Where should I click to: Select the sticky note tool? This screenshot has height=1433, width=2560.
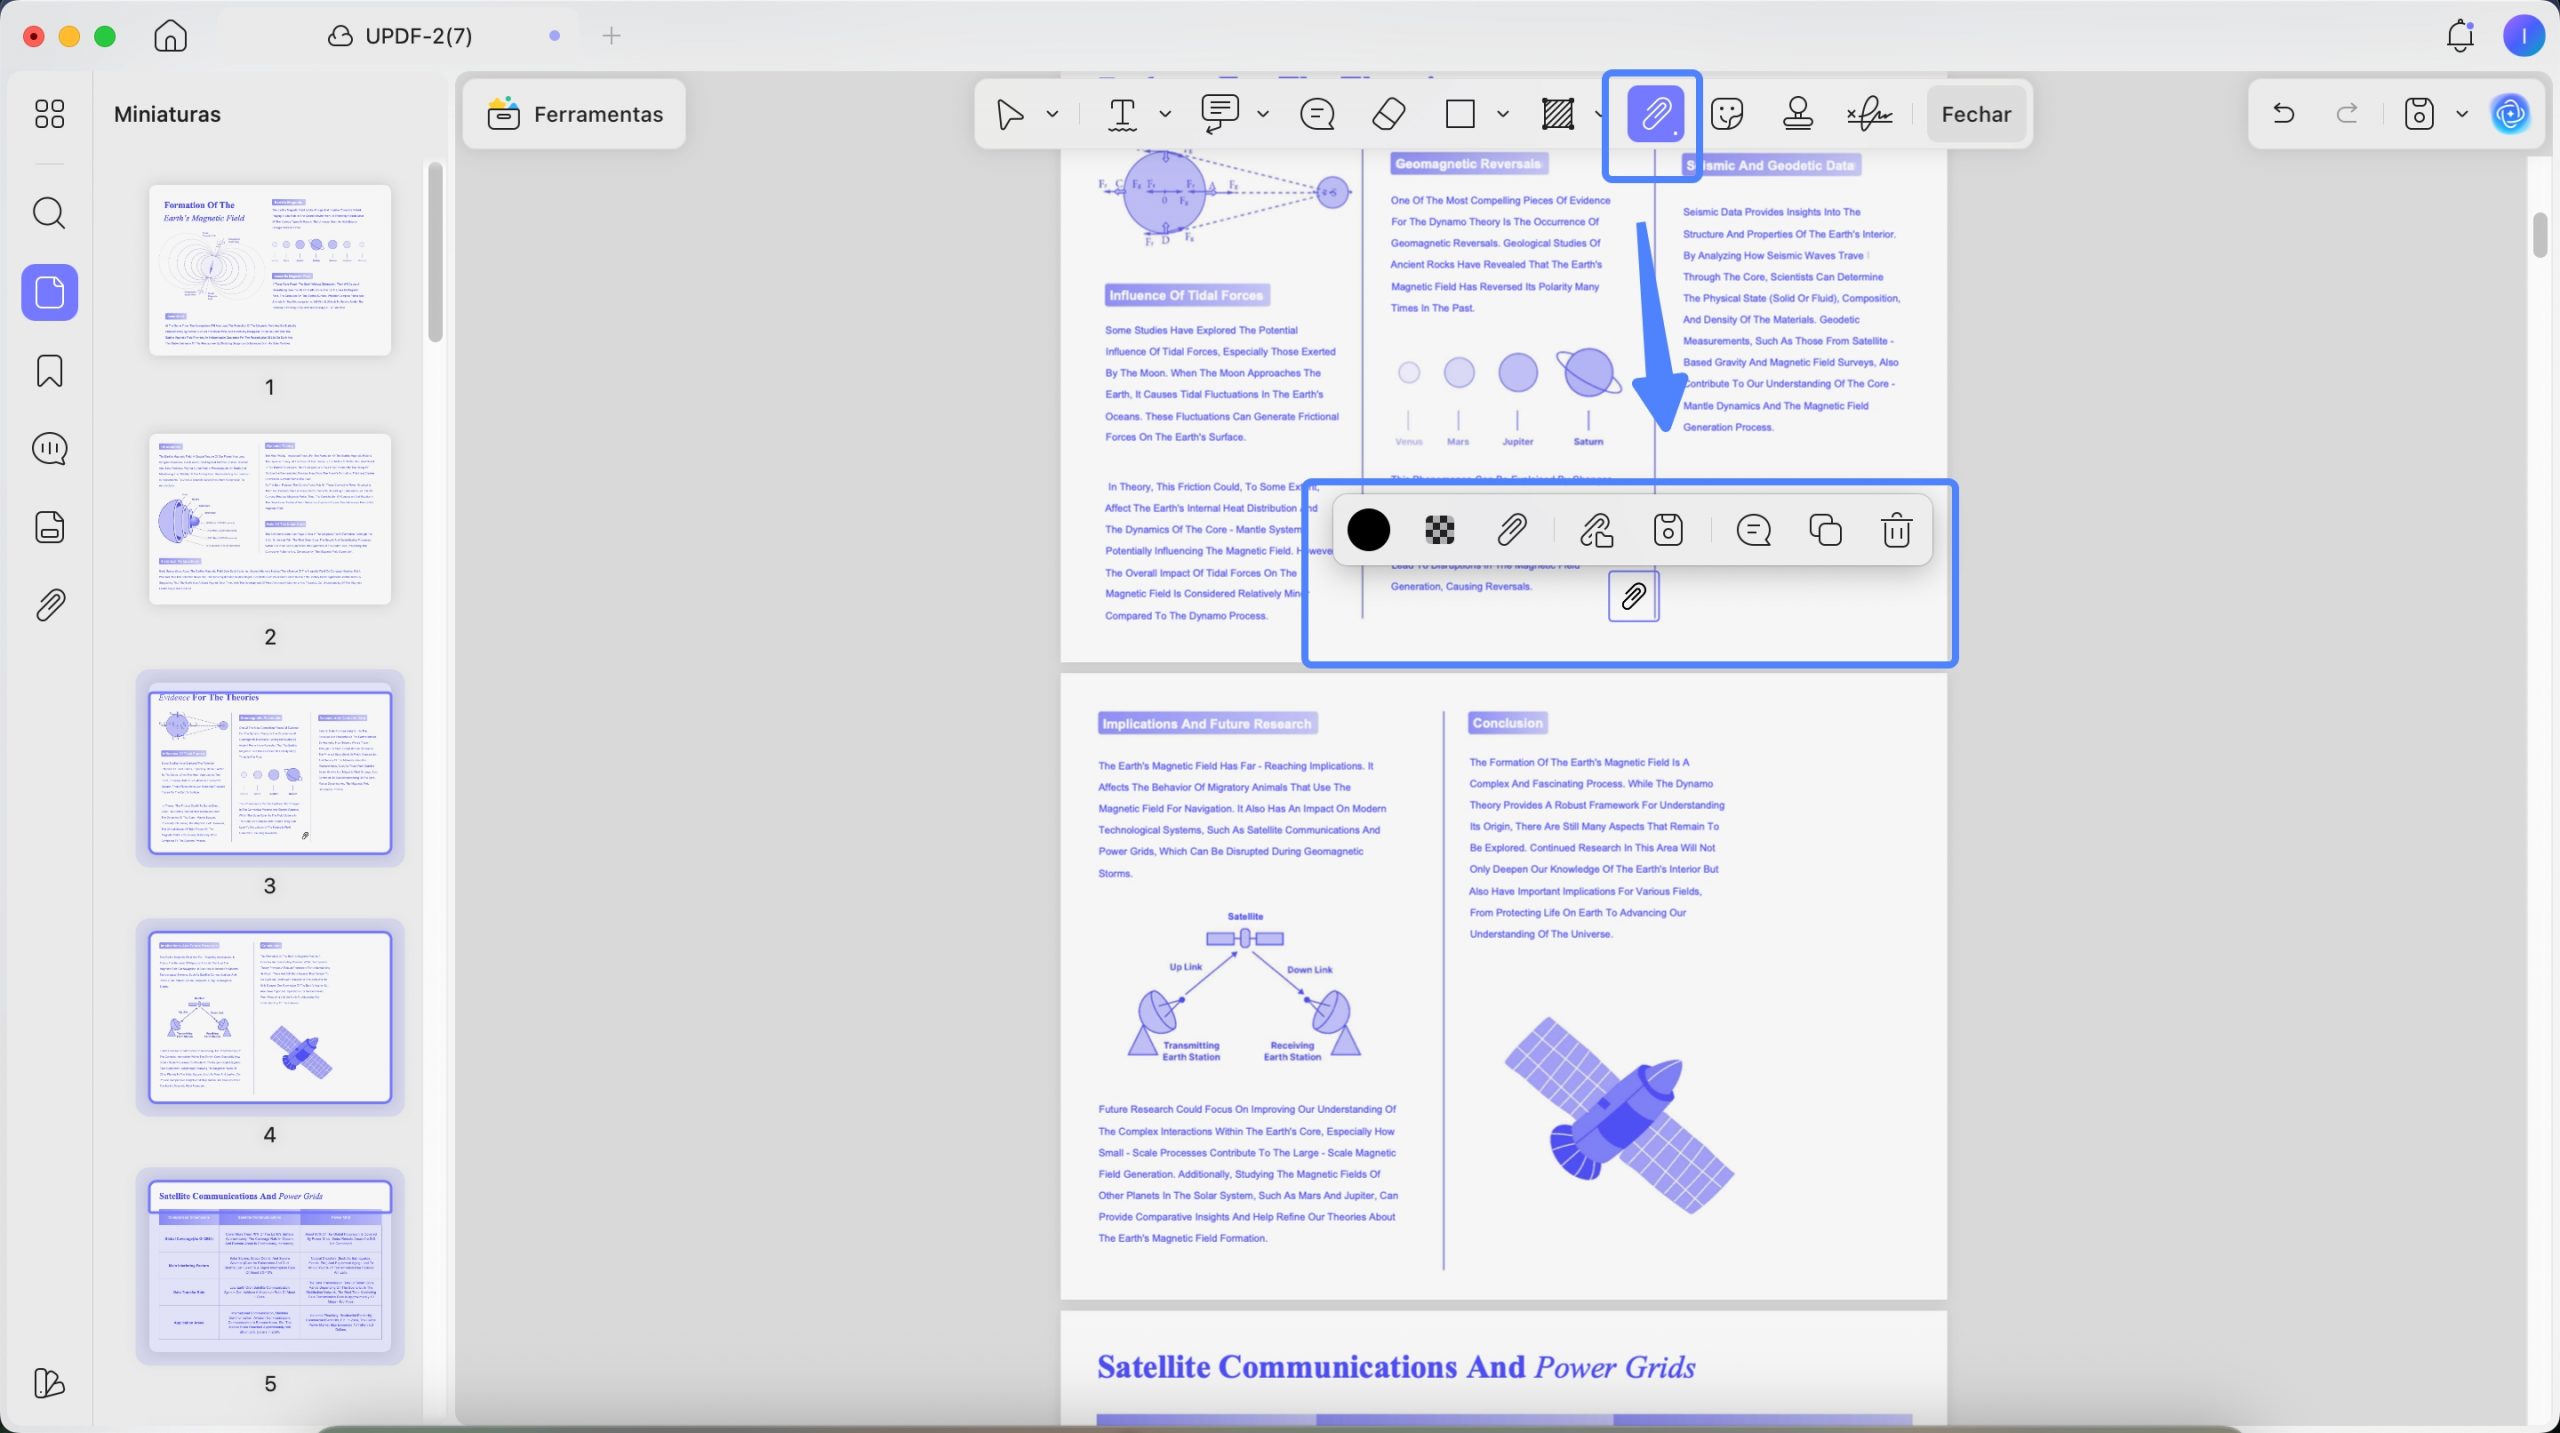[1317, 114]
